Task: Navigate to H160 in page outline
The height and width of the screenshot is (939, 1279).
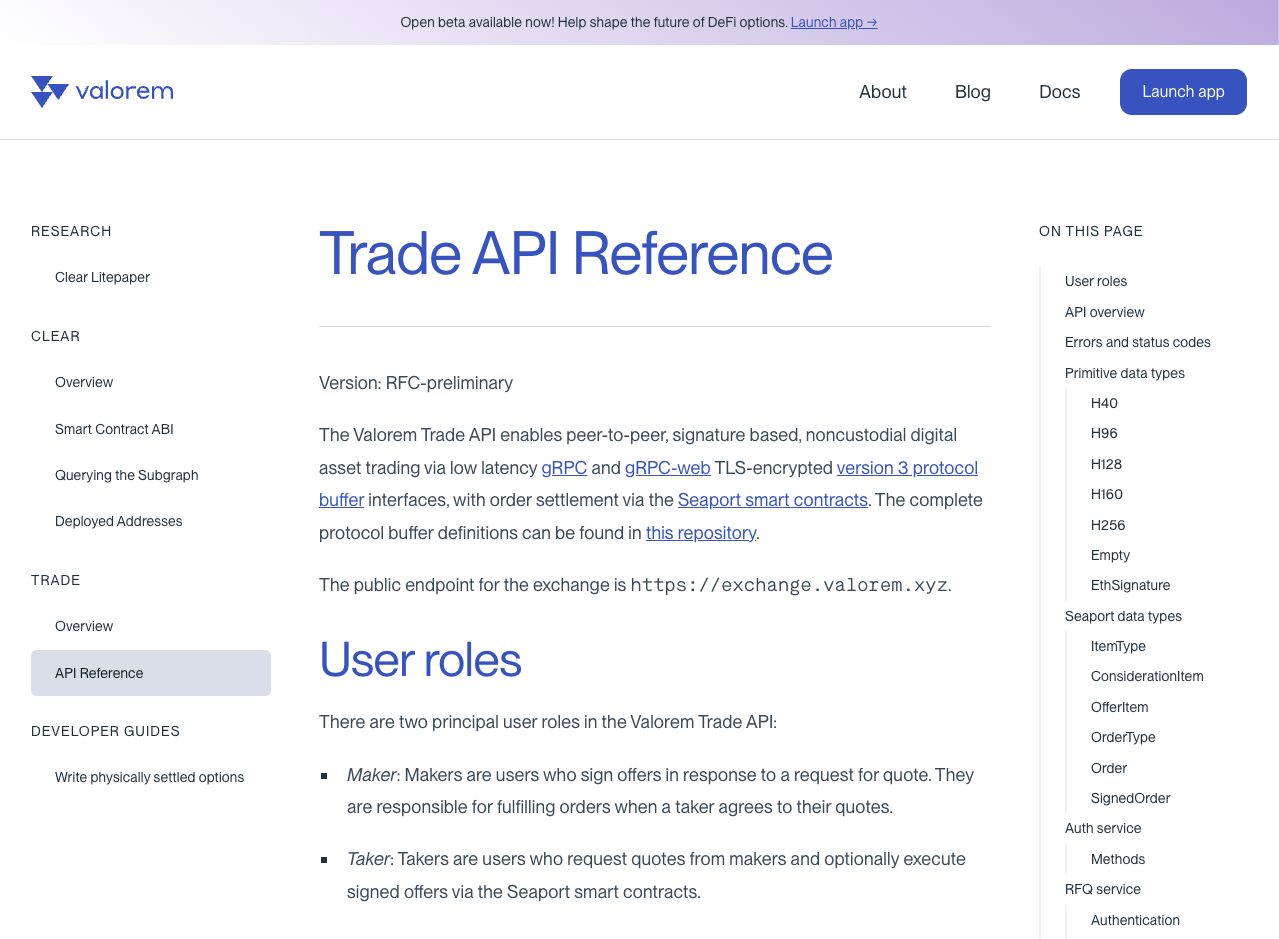Action: pyautogui.click(x=1107, y=494)
